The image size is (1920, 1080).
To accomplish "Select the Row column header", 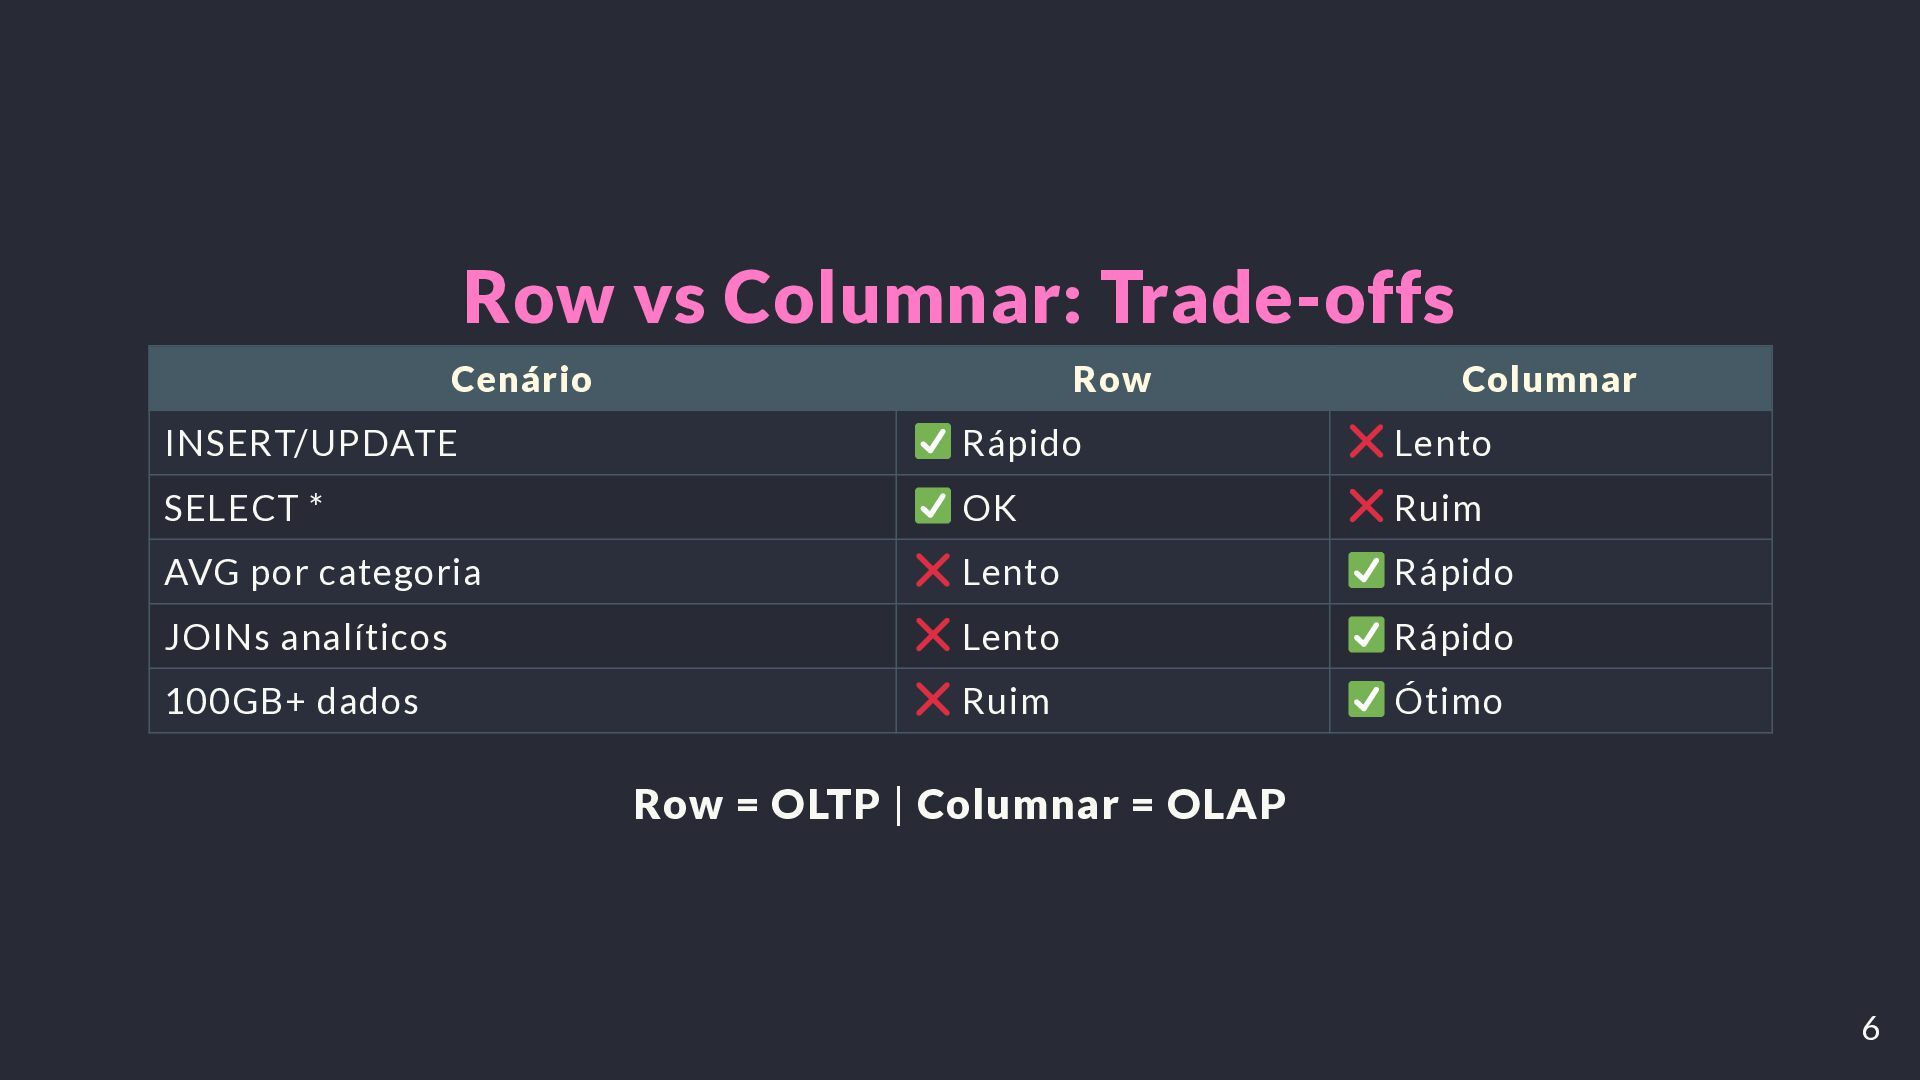I will [1112, 379].
